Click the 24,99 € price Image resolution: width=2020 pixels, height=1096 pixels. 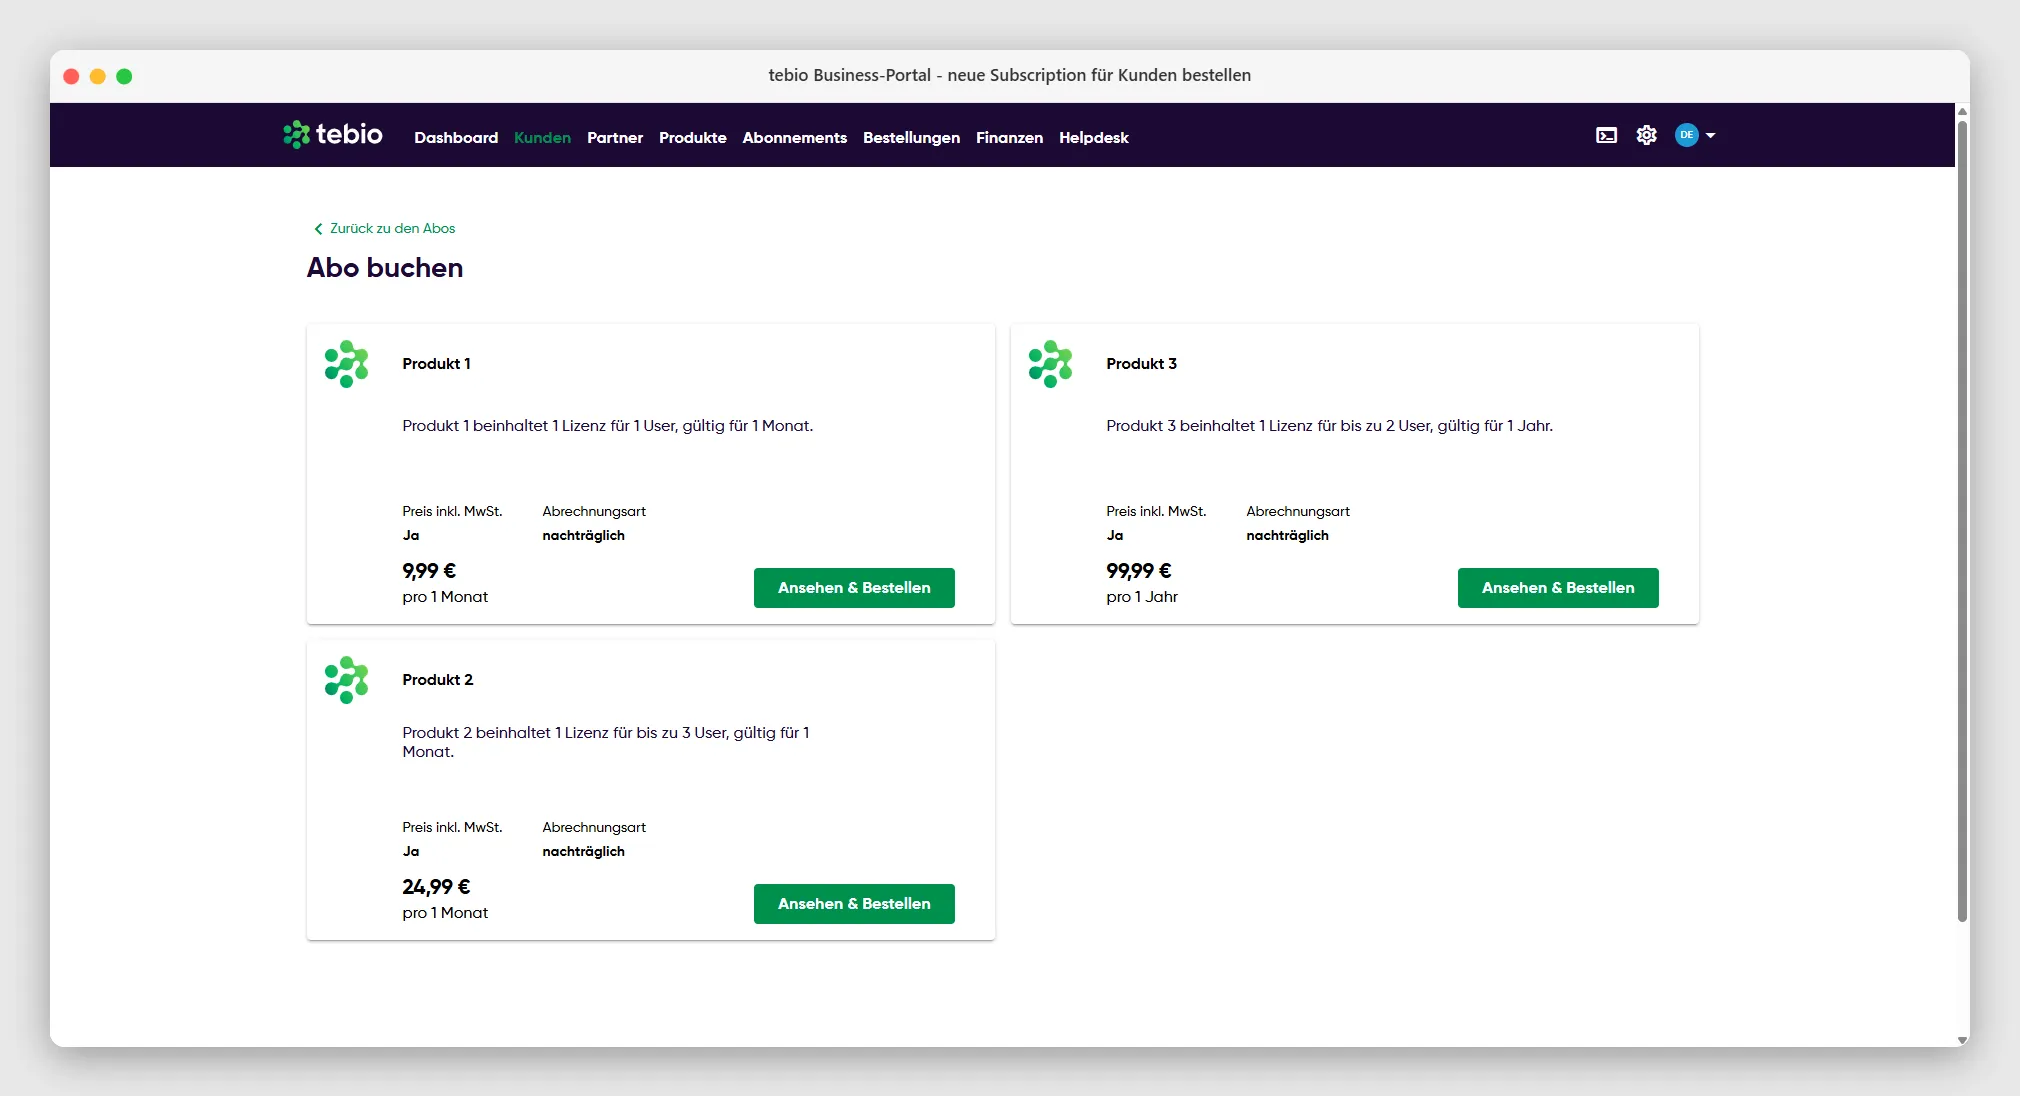436,887
